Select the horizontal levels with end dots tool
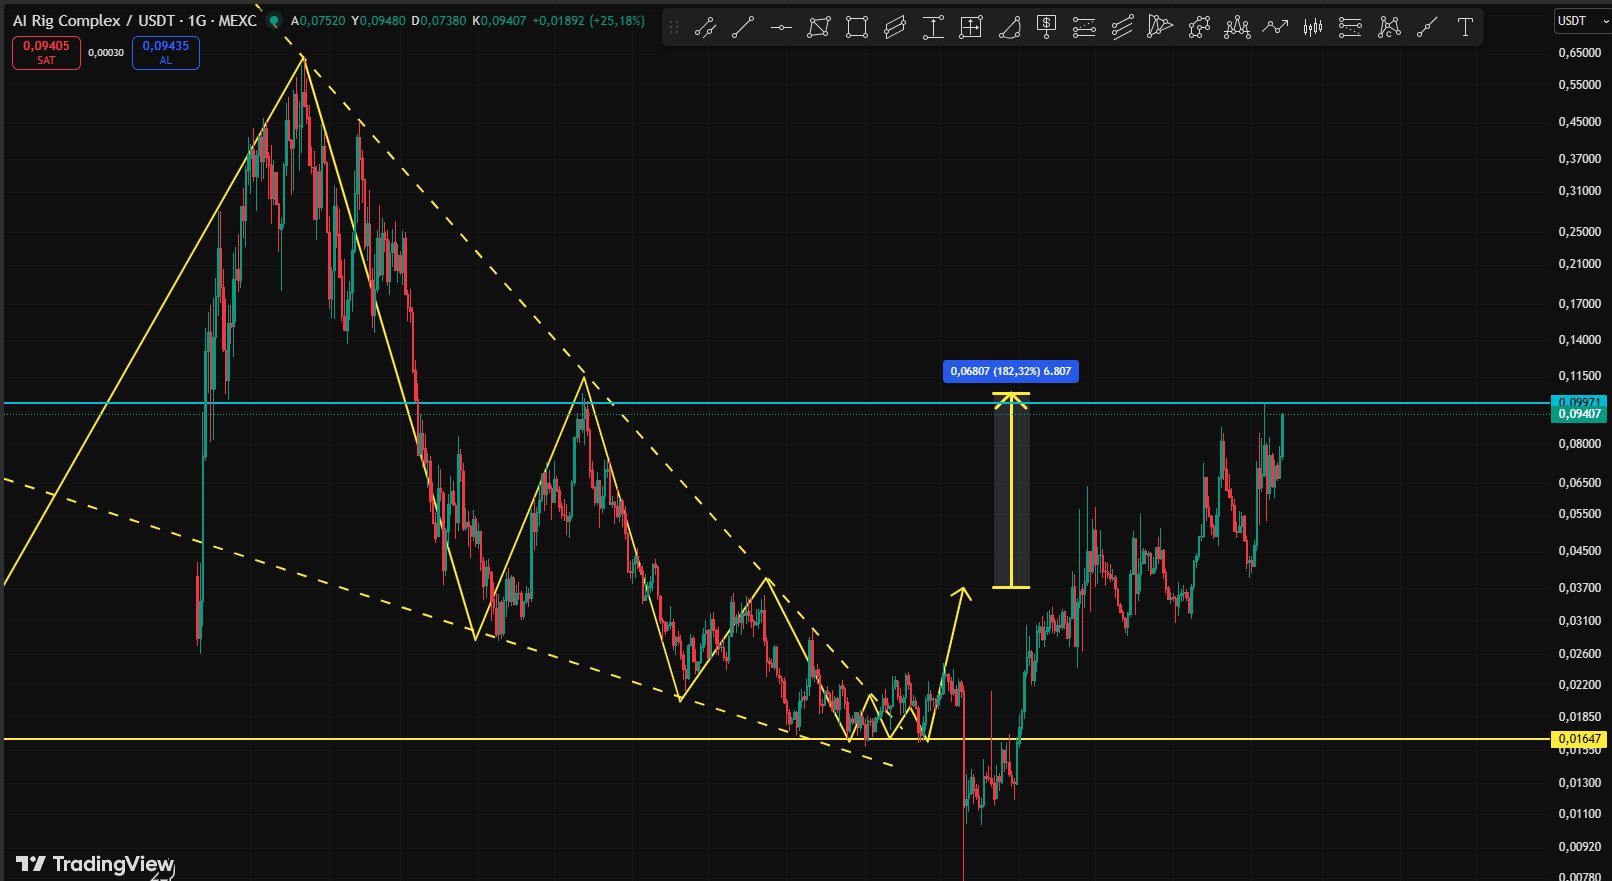This screenshot has width=1612, height=881. tap(1350, 28)
